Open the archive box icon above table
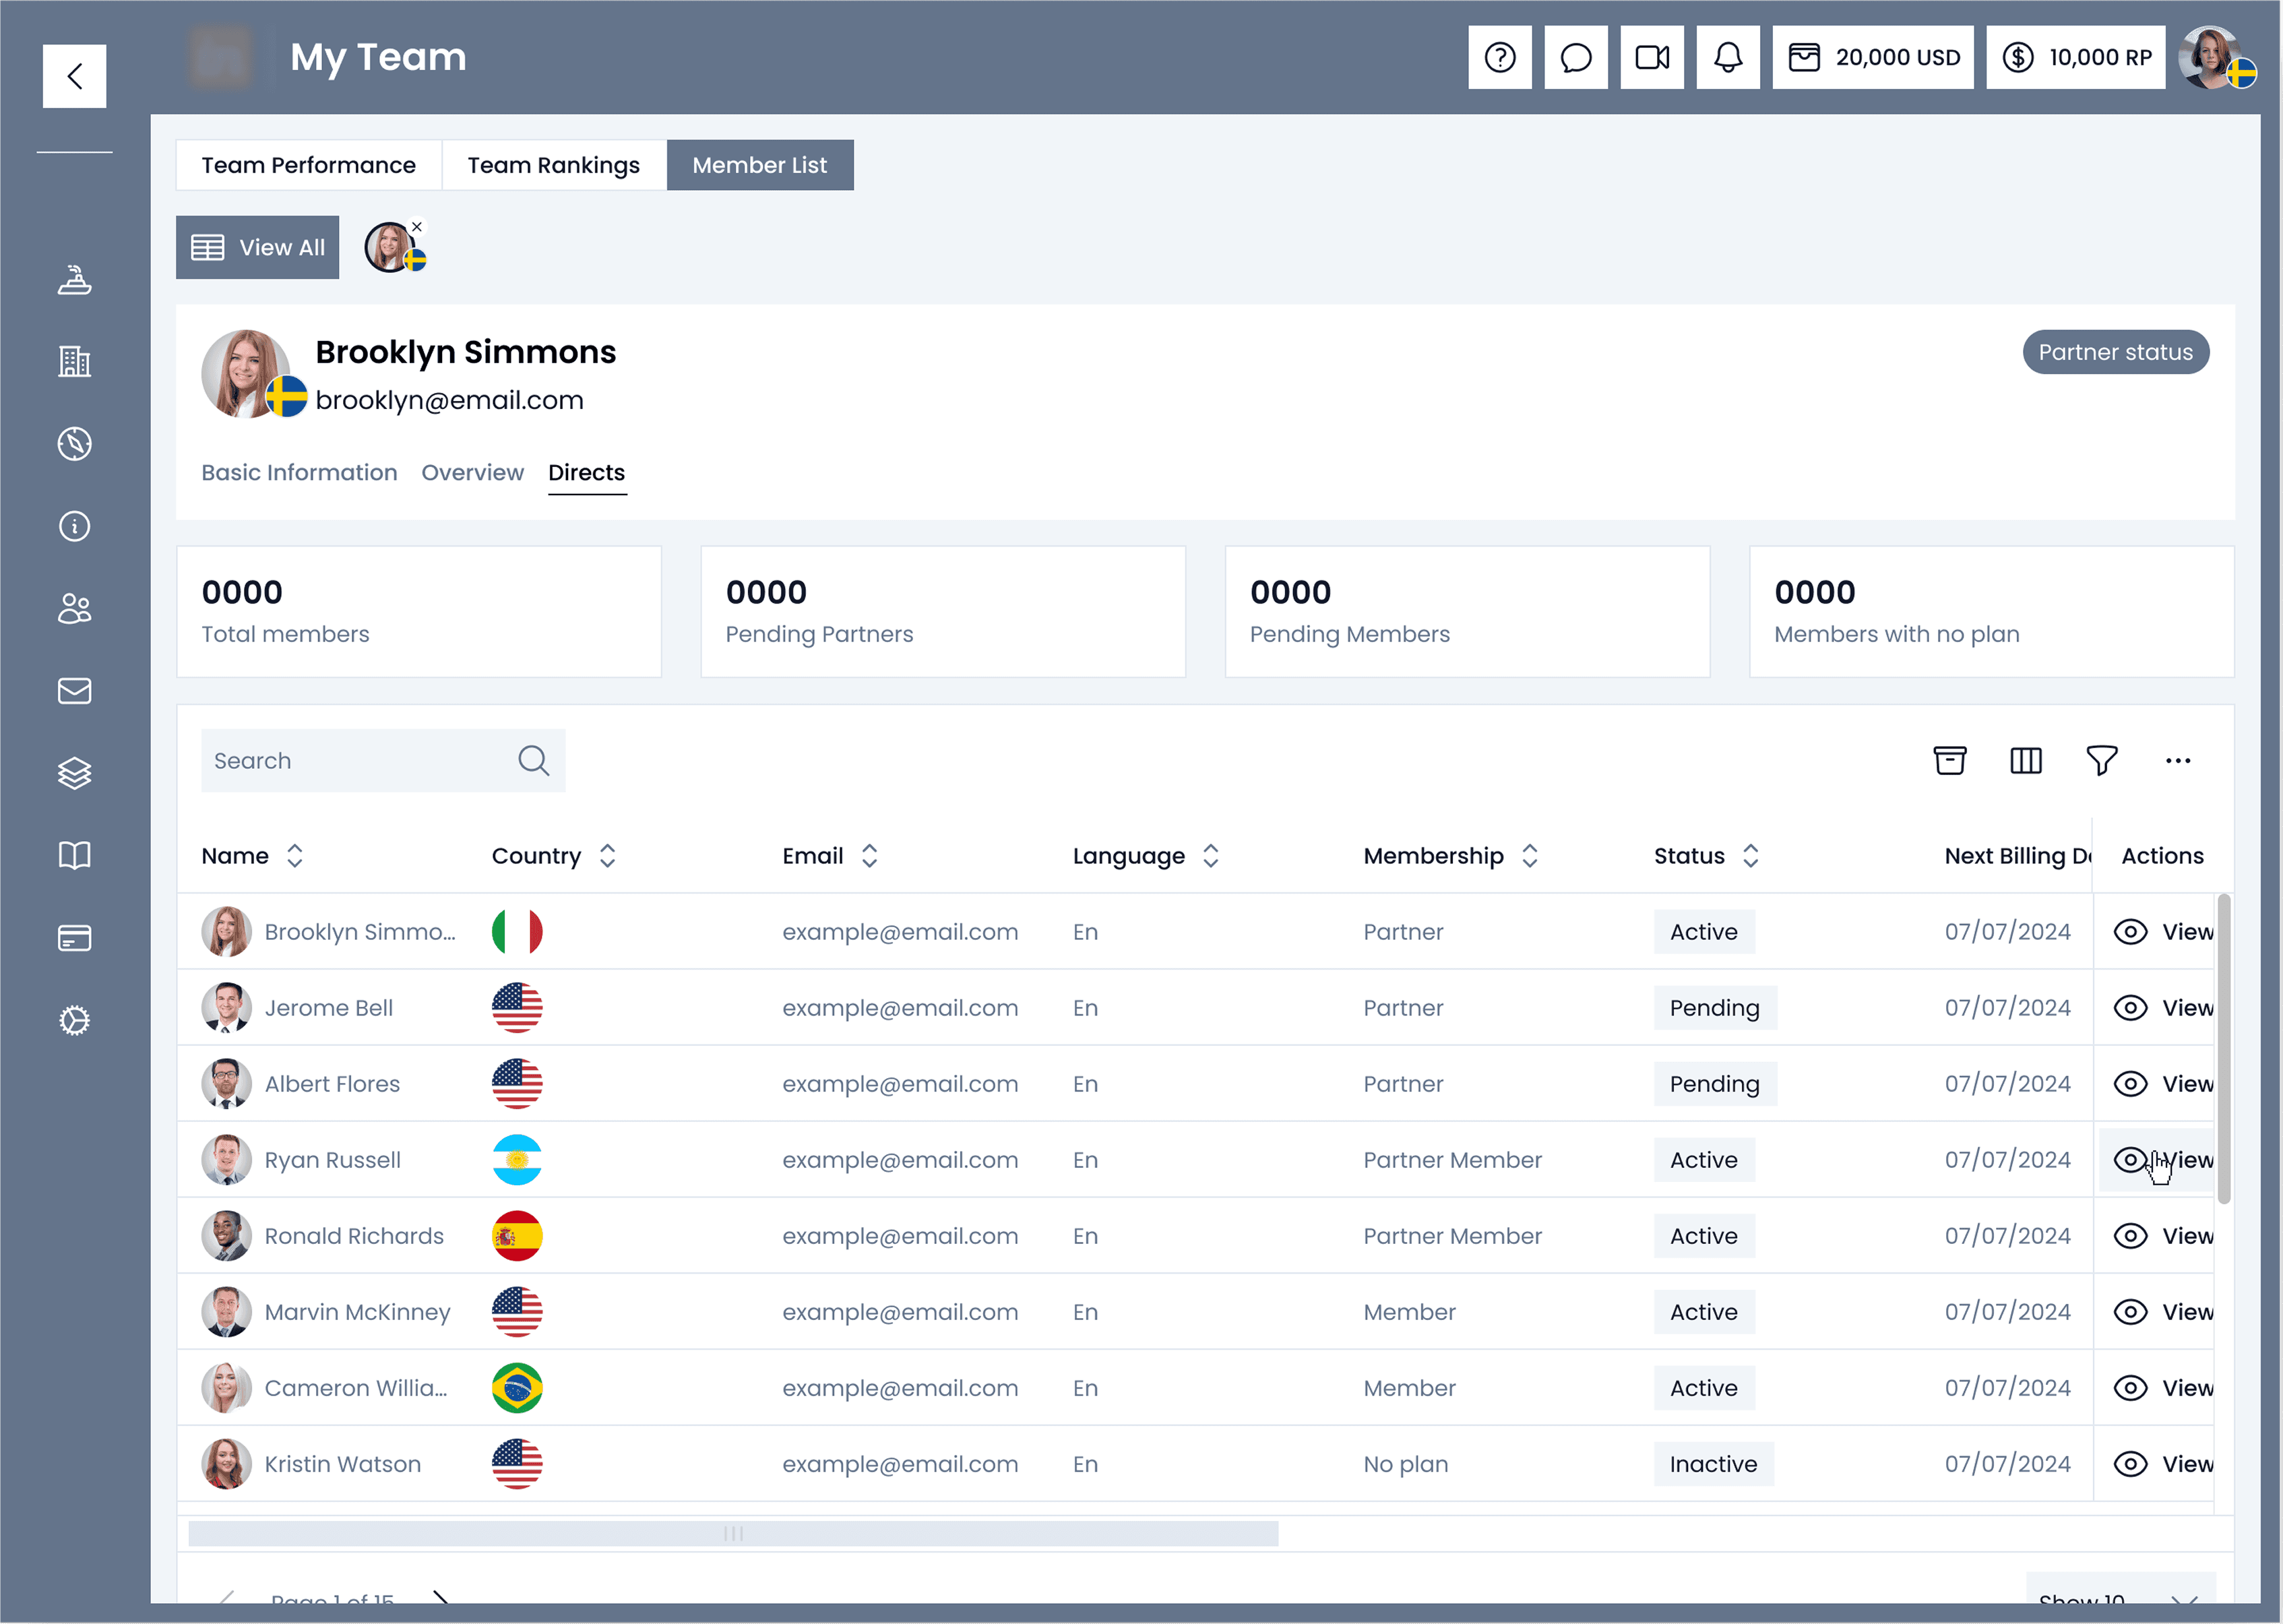Screen dimensions: 2283x1624 point(1949,761)
